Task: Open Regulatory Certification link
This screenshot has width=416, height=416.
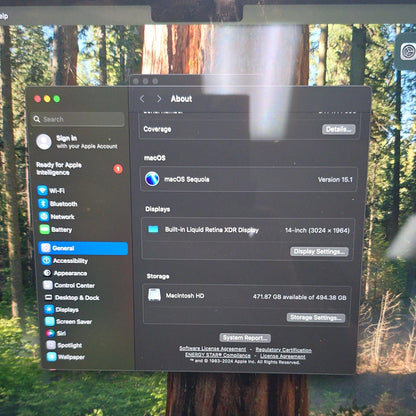Action: click(x=284, y=350)
